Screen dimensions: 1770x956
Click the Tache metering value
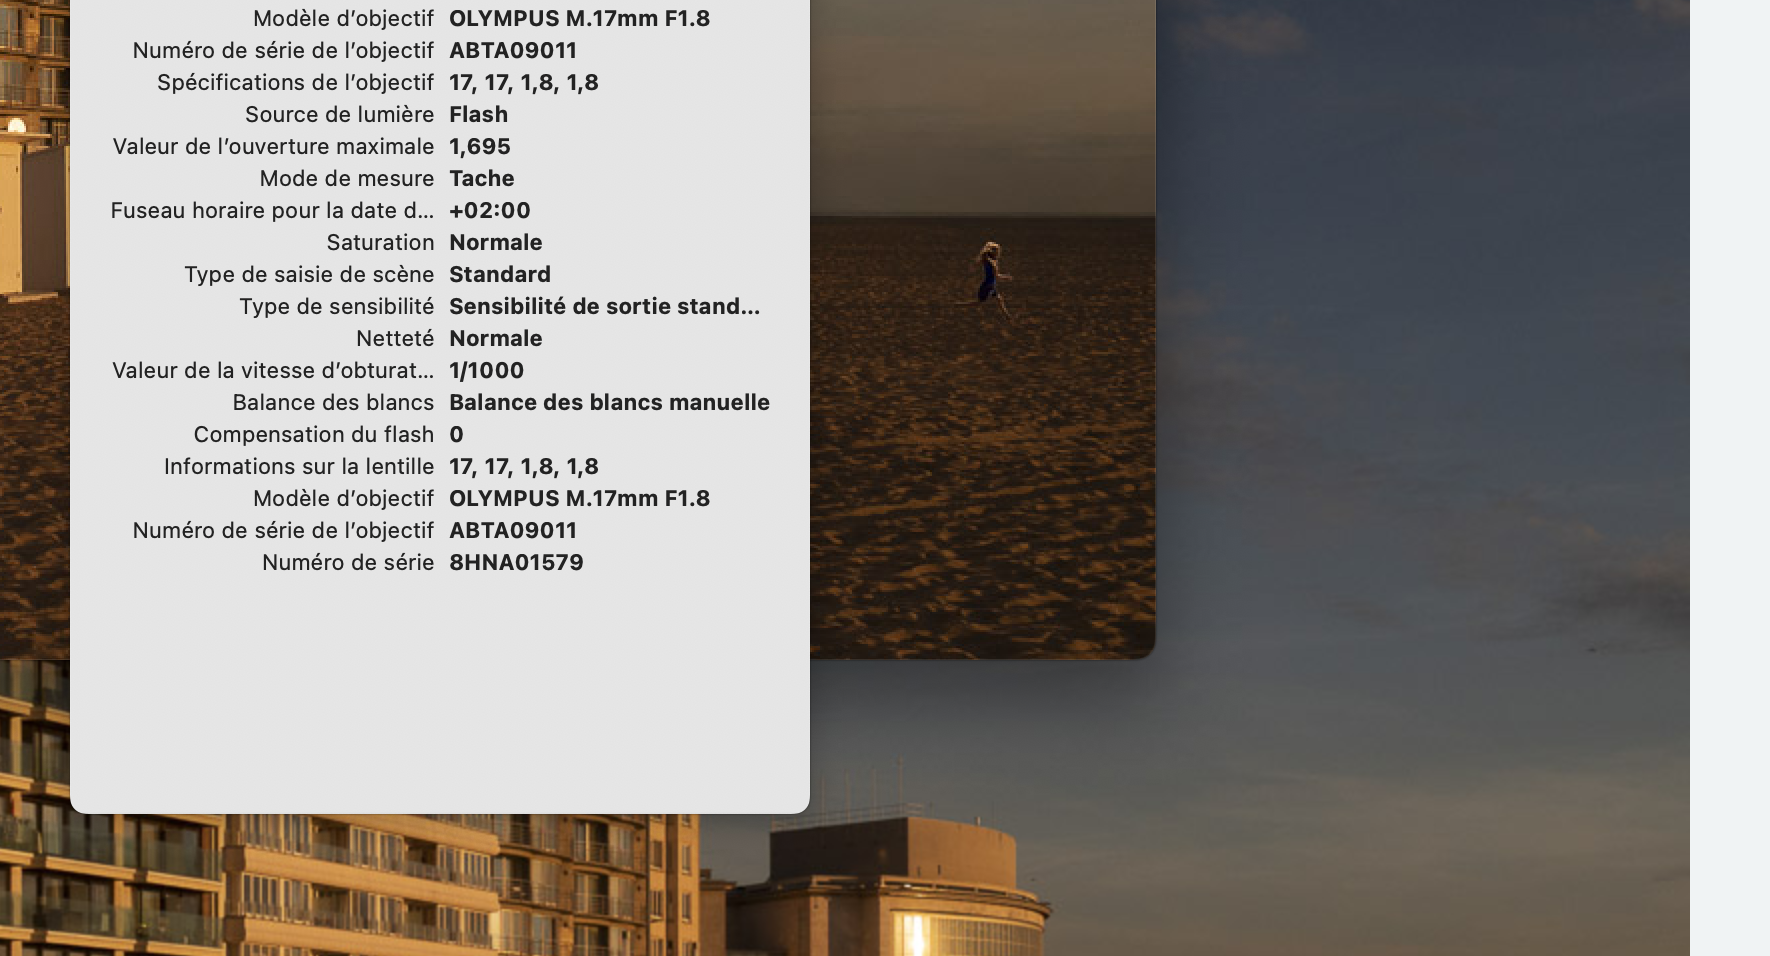click(481, 178)
